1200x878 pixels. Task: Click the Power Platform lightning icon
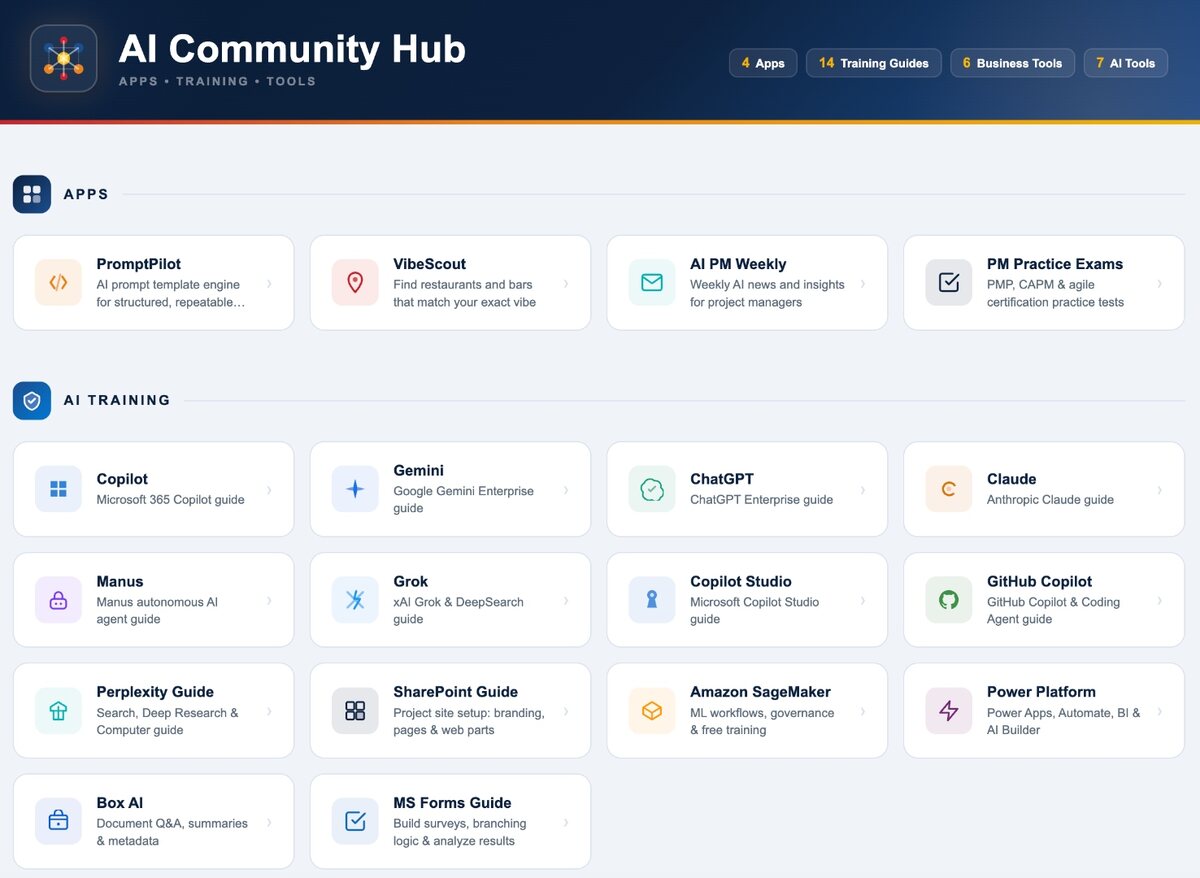pos(949,711)
